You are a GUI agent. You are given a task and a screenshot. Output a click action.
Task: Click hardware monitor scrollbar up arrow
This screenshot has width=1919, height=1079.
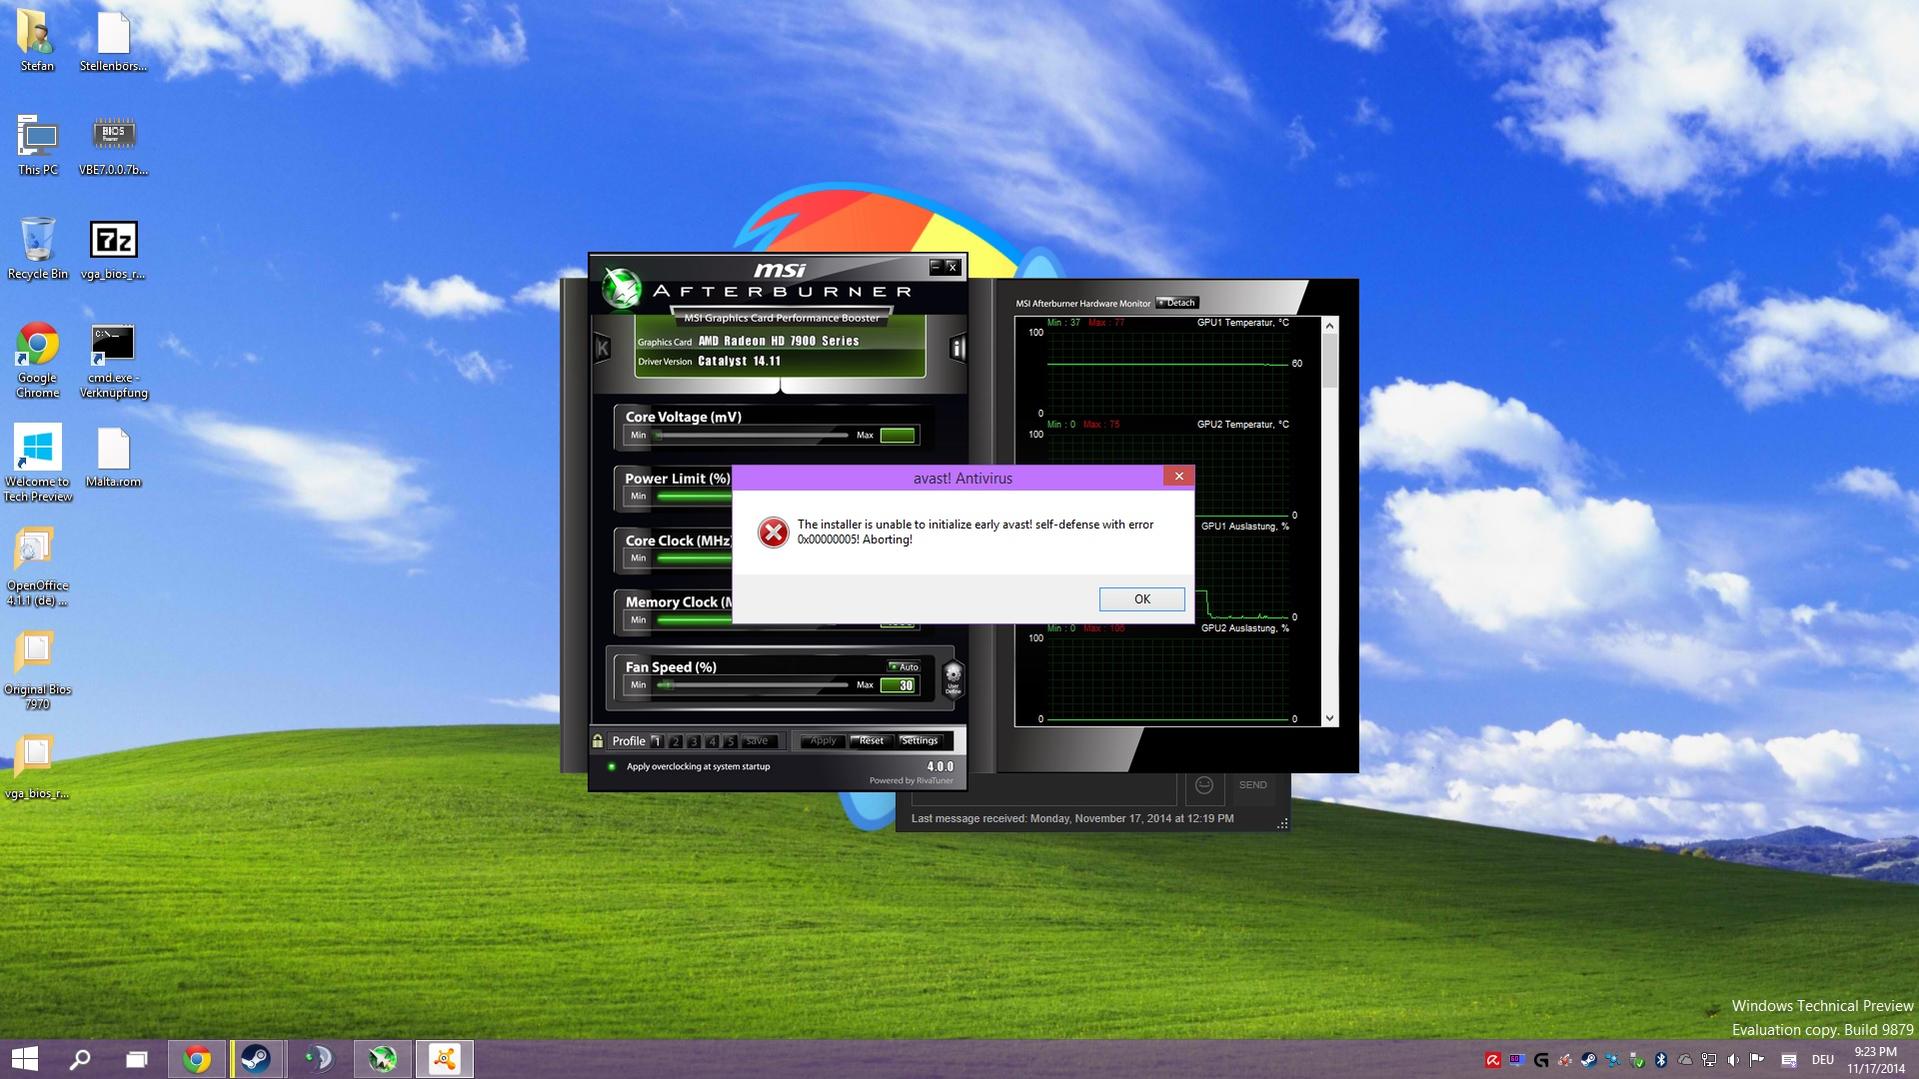[x=1329, y=325]
